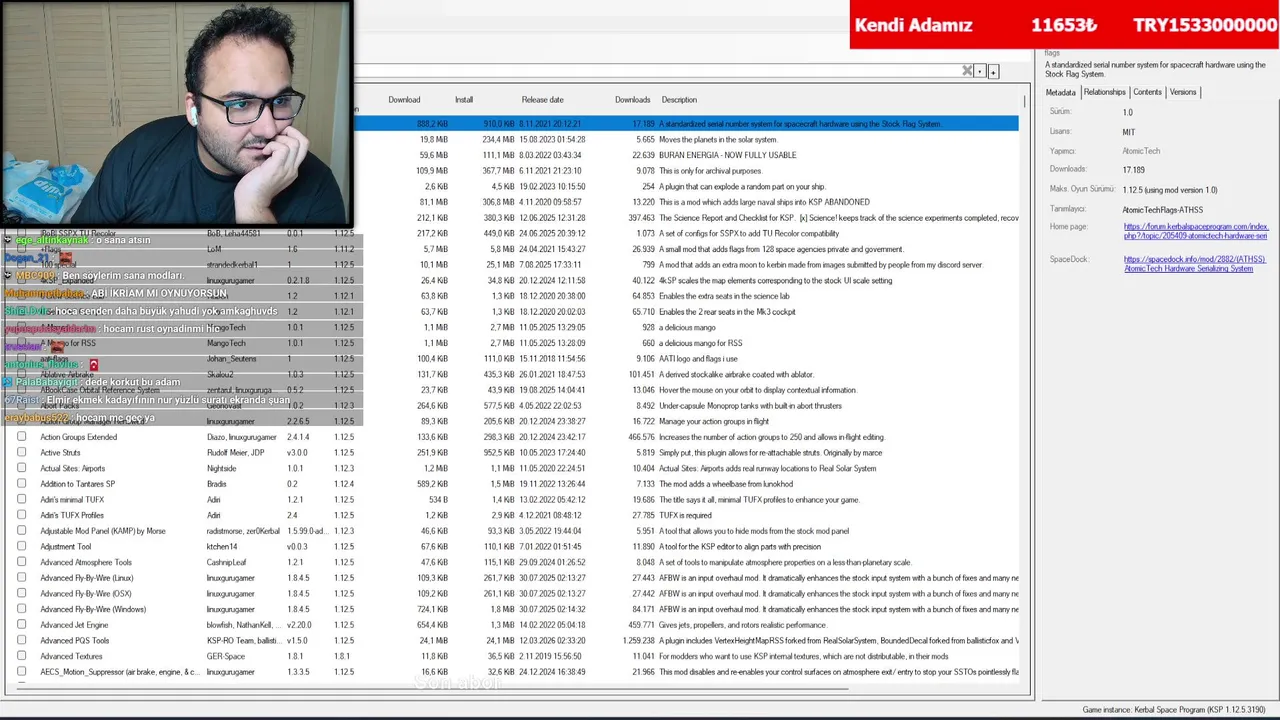Select the Advanced PQS Tools mod name

click(75, 641)
